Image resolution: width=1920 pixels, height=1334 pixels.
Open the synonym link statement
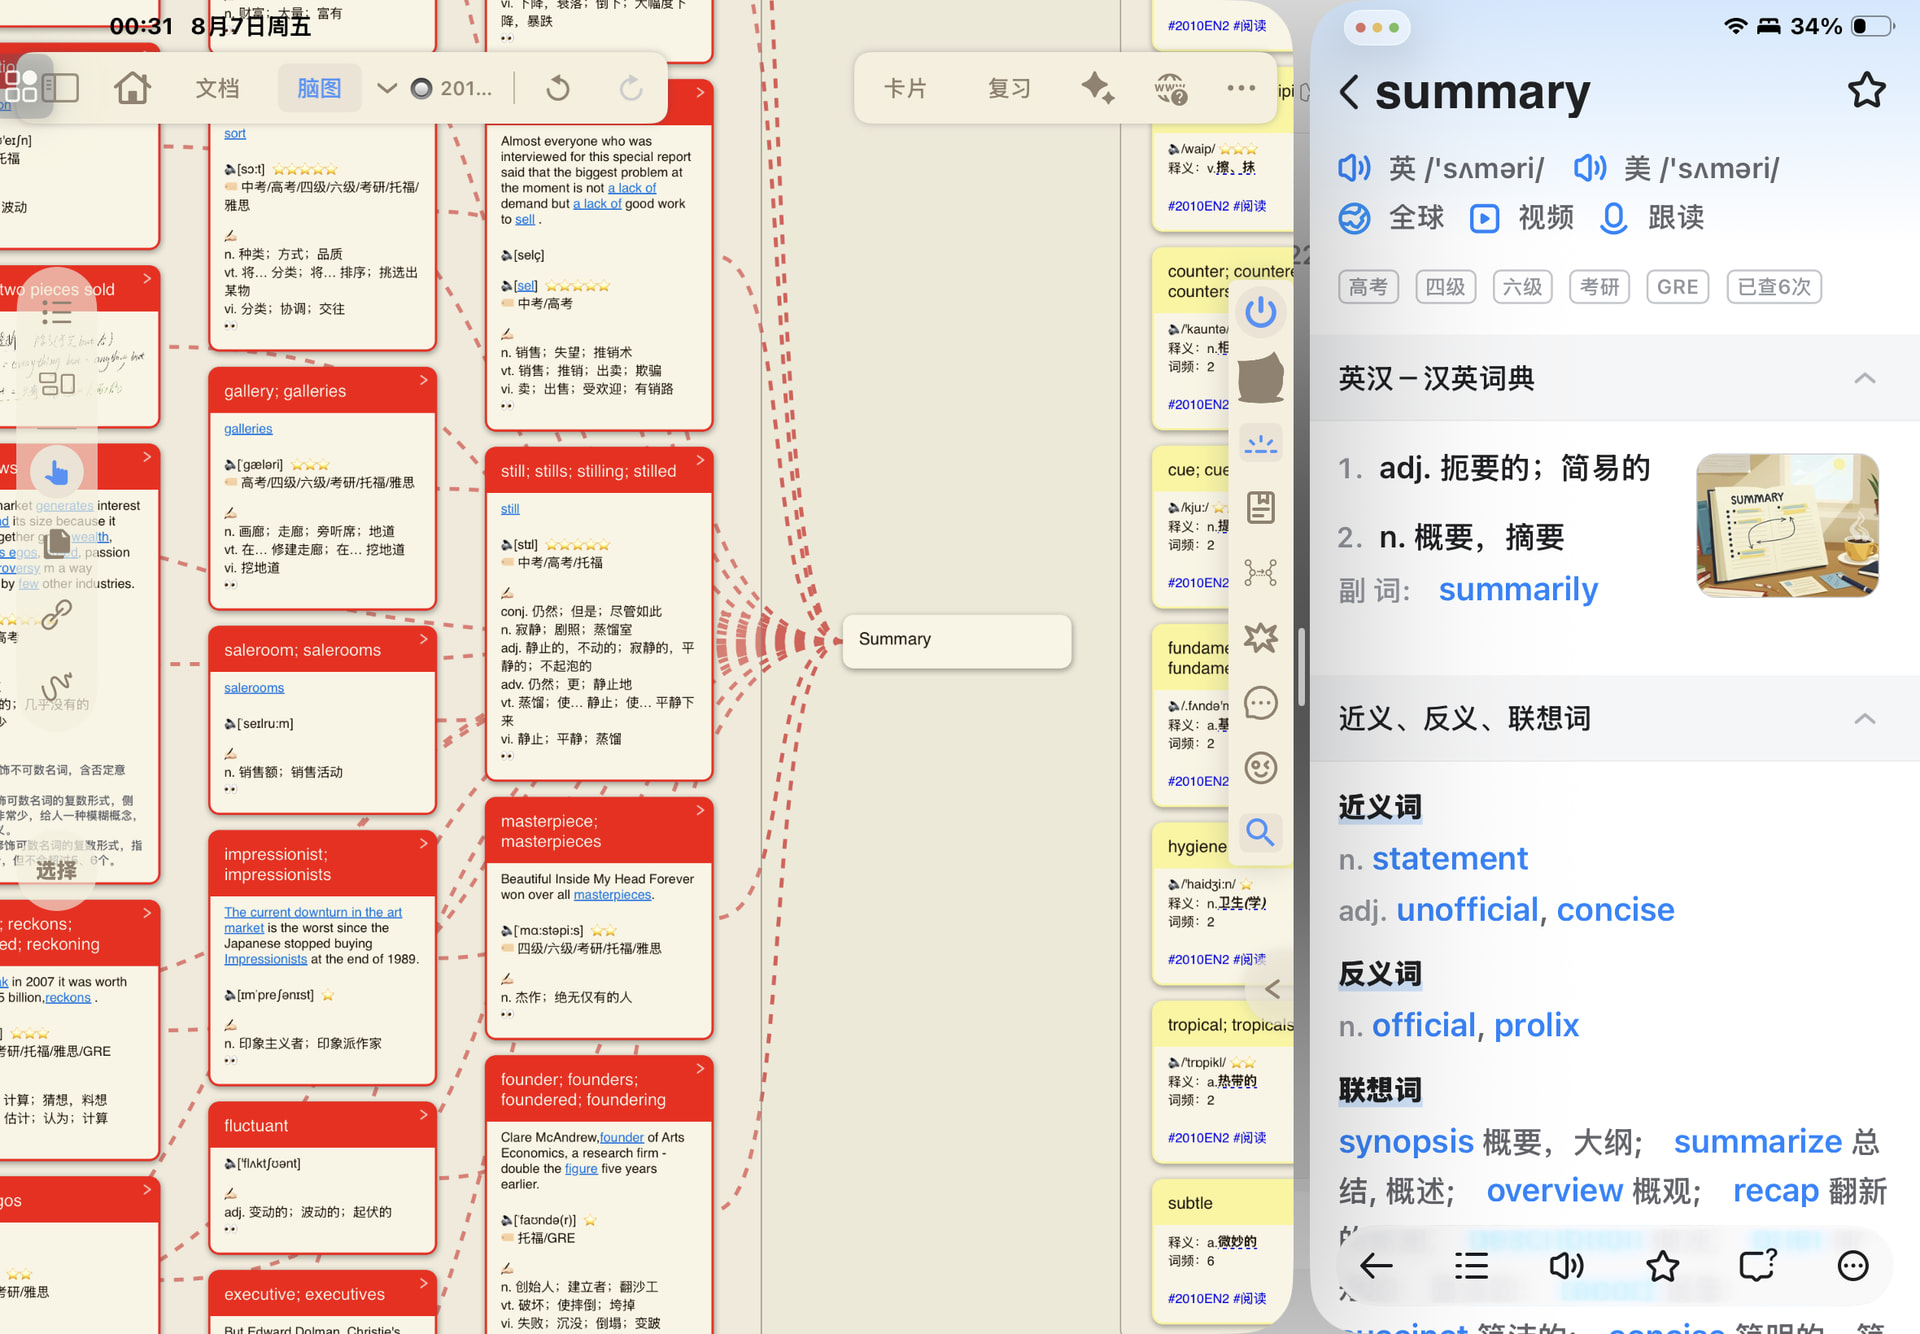(x=1449, y=858)
